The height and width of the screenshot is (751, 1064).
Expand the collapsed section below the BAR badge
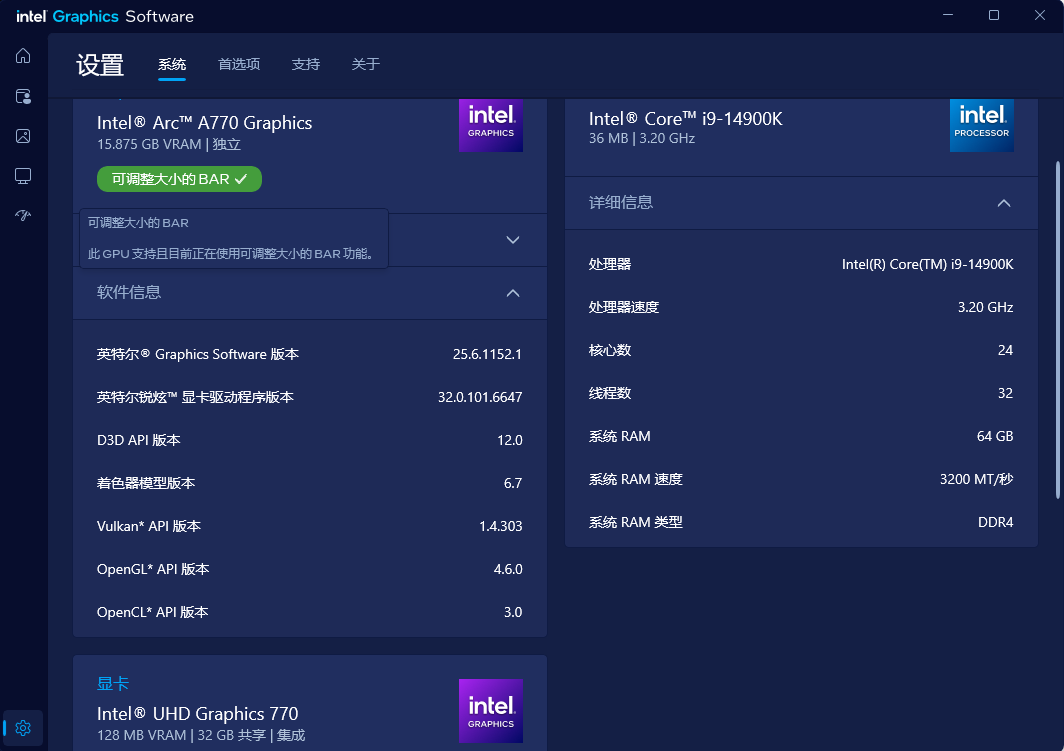point(513,240)
